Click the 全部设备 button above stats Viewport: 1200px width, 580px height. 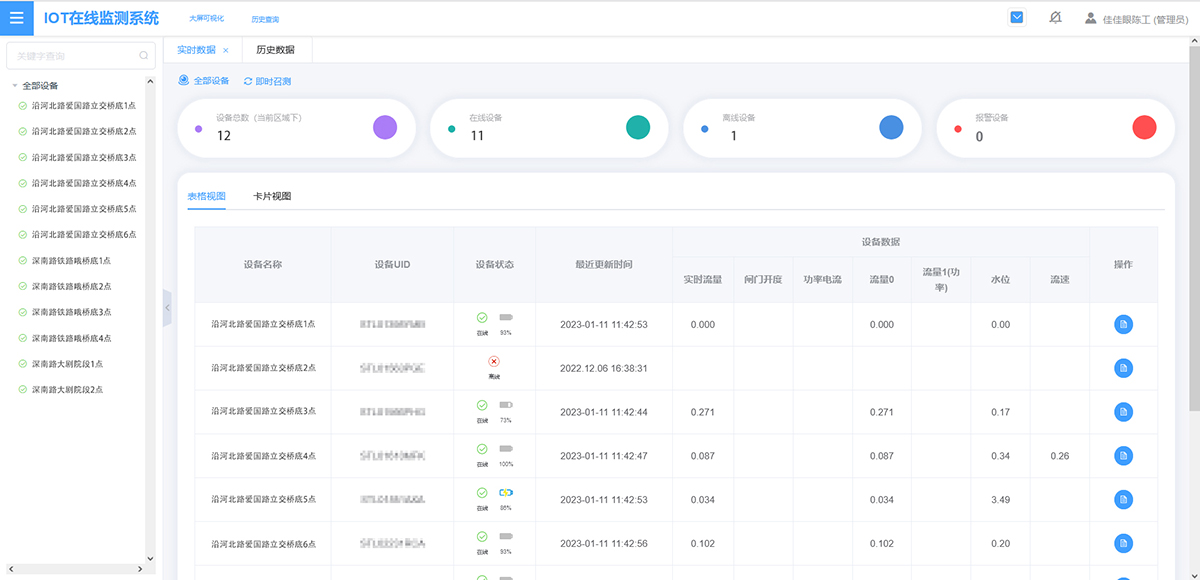[204, 81]
